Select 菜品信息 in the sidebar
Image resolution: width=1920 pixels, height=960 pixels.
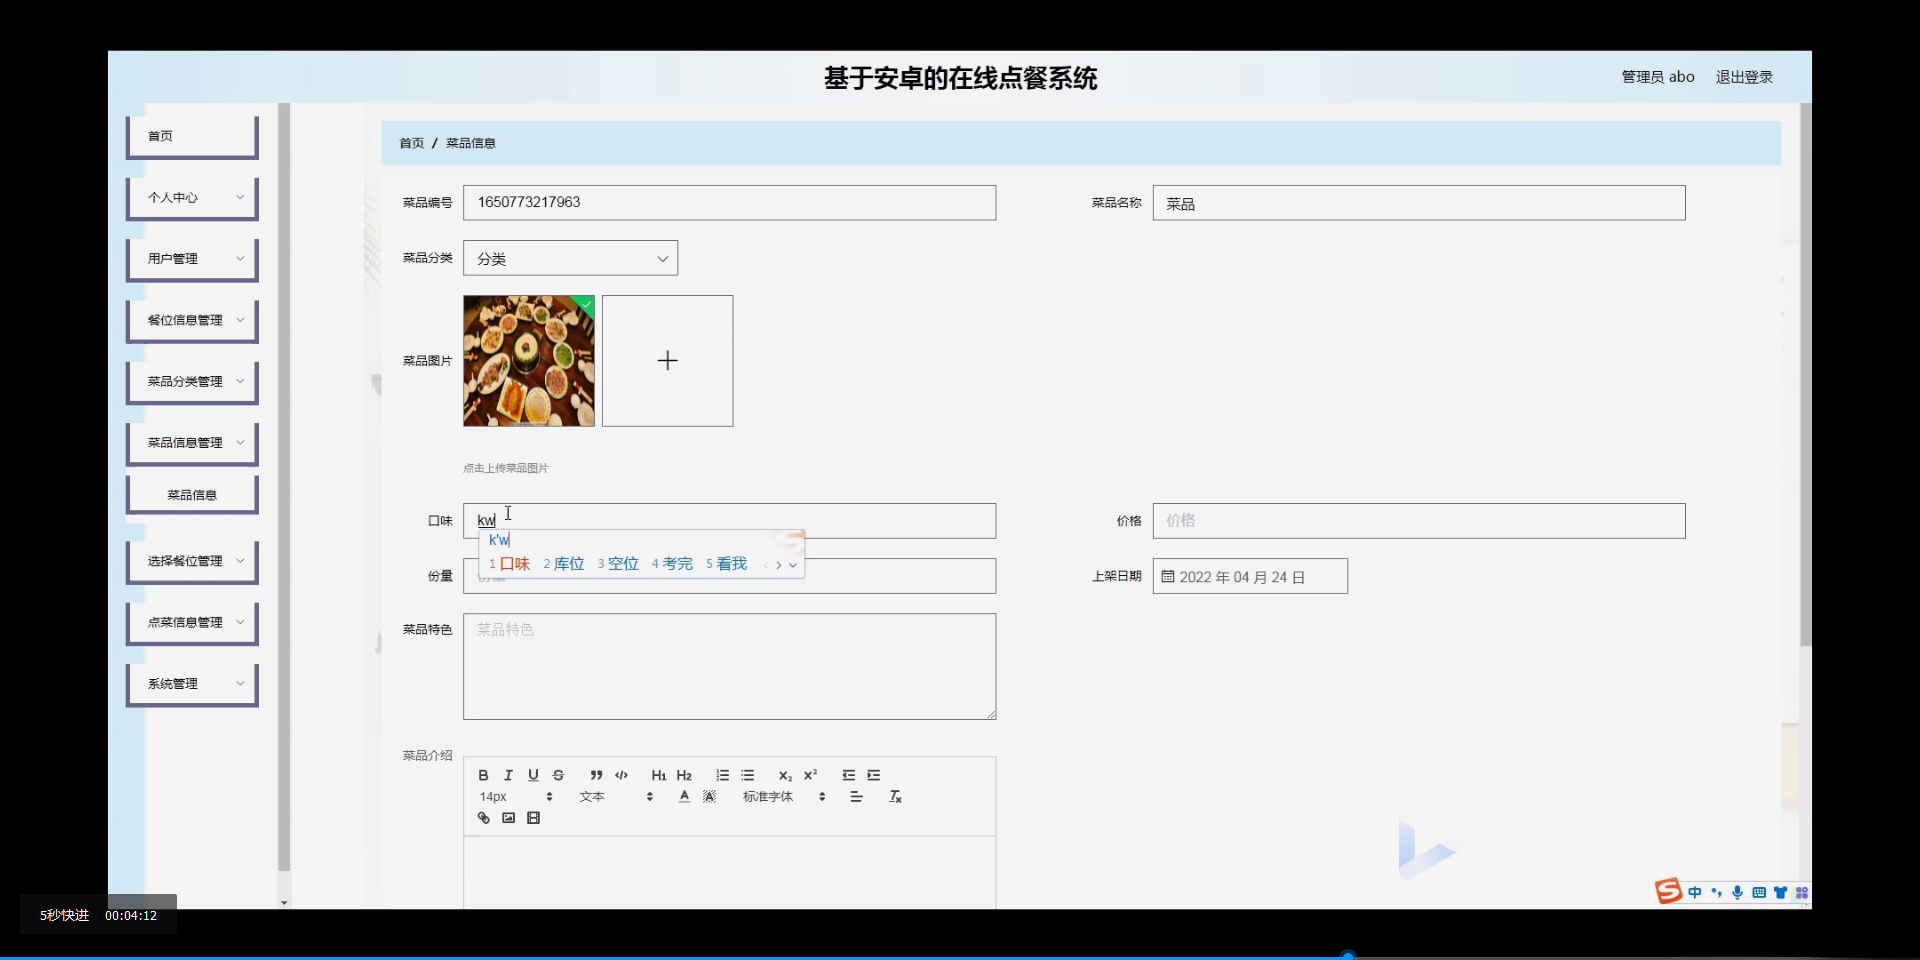coord(191,494)
